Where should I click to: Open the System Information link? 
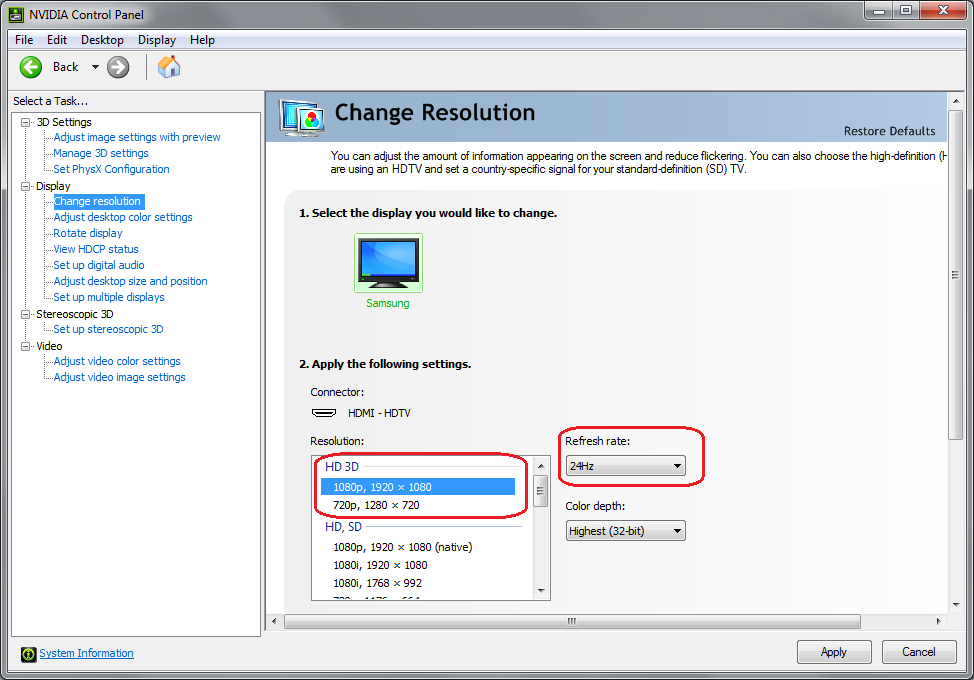pyautogui.click(x=86, y=654)
